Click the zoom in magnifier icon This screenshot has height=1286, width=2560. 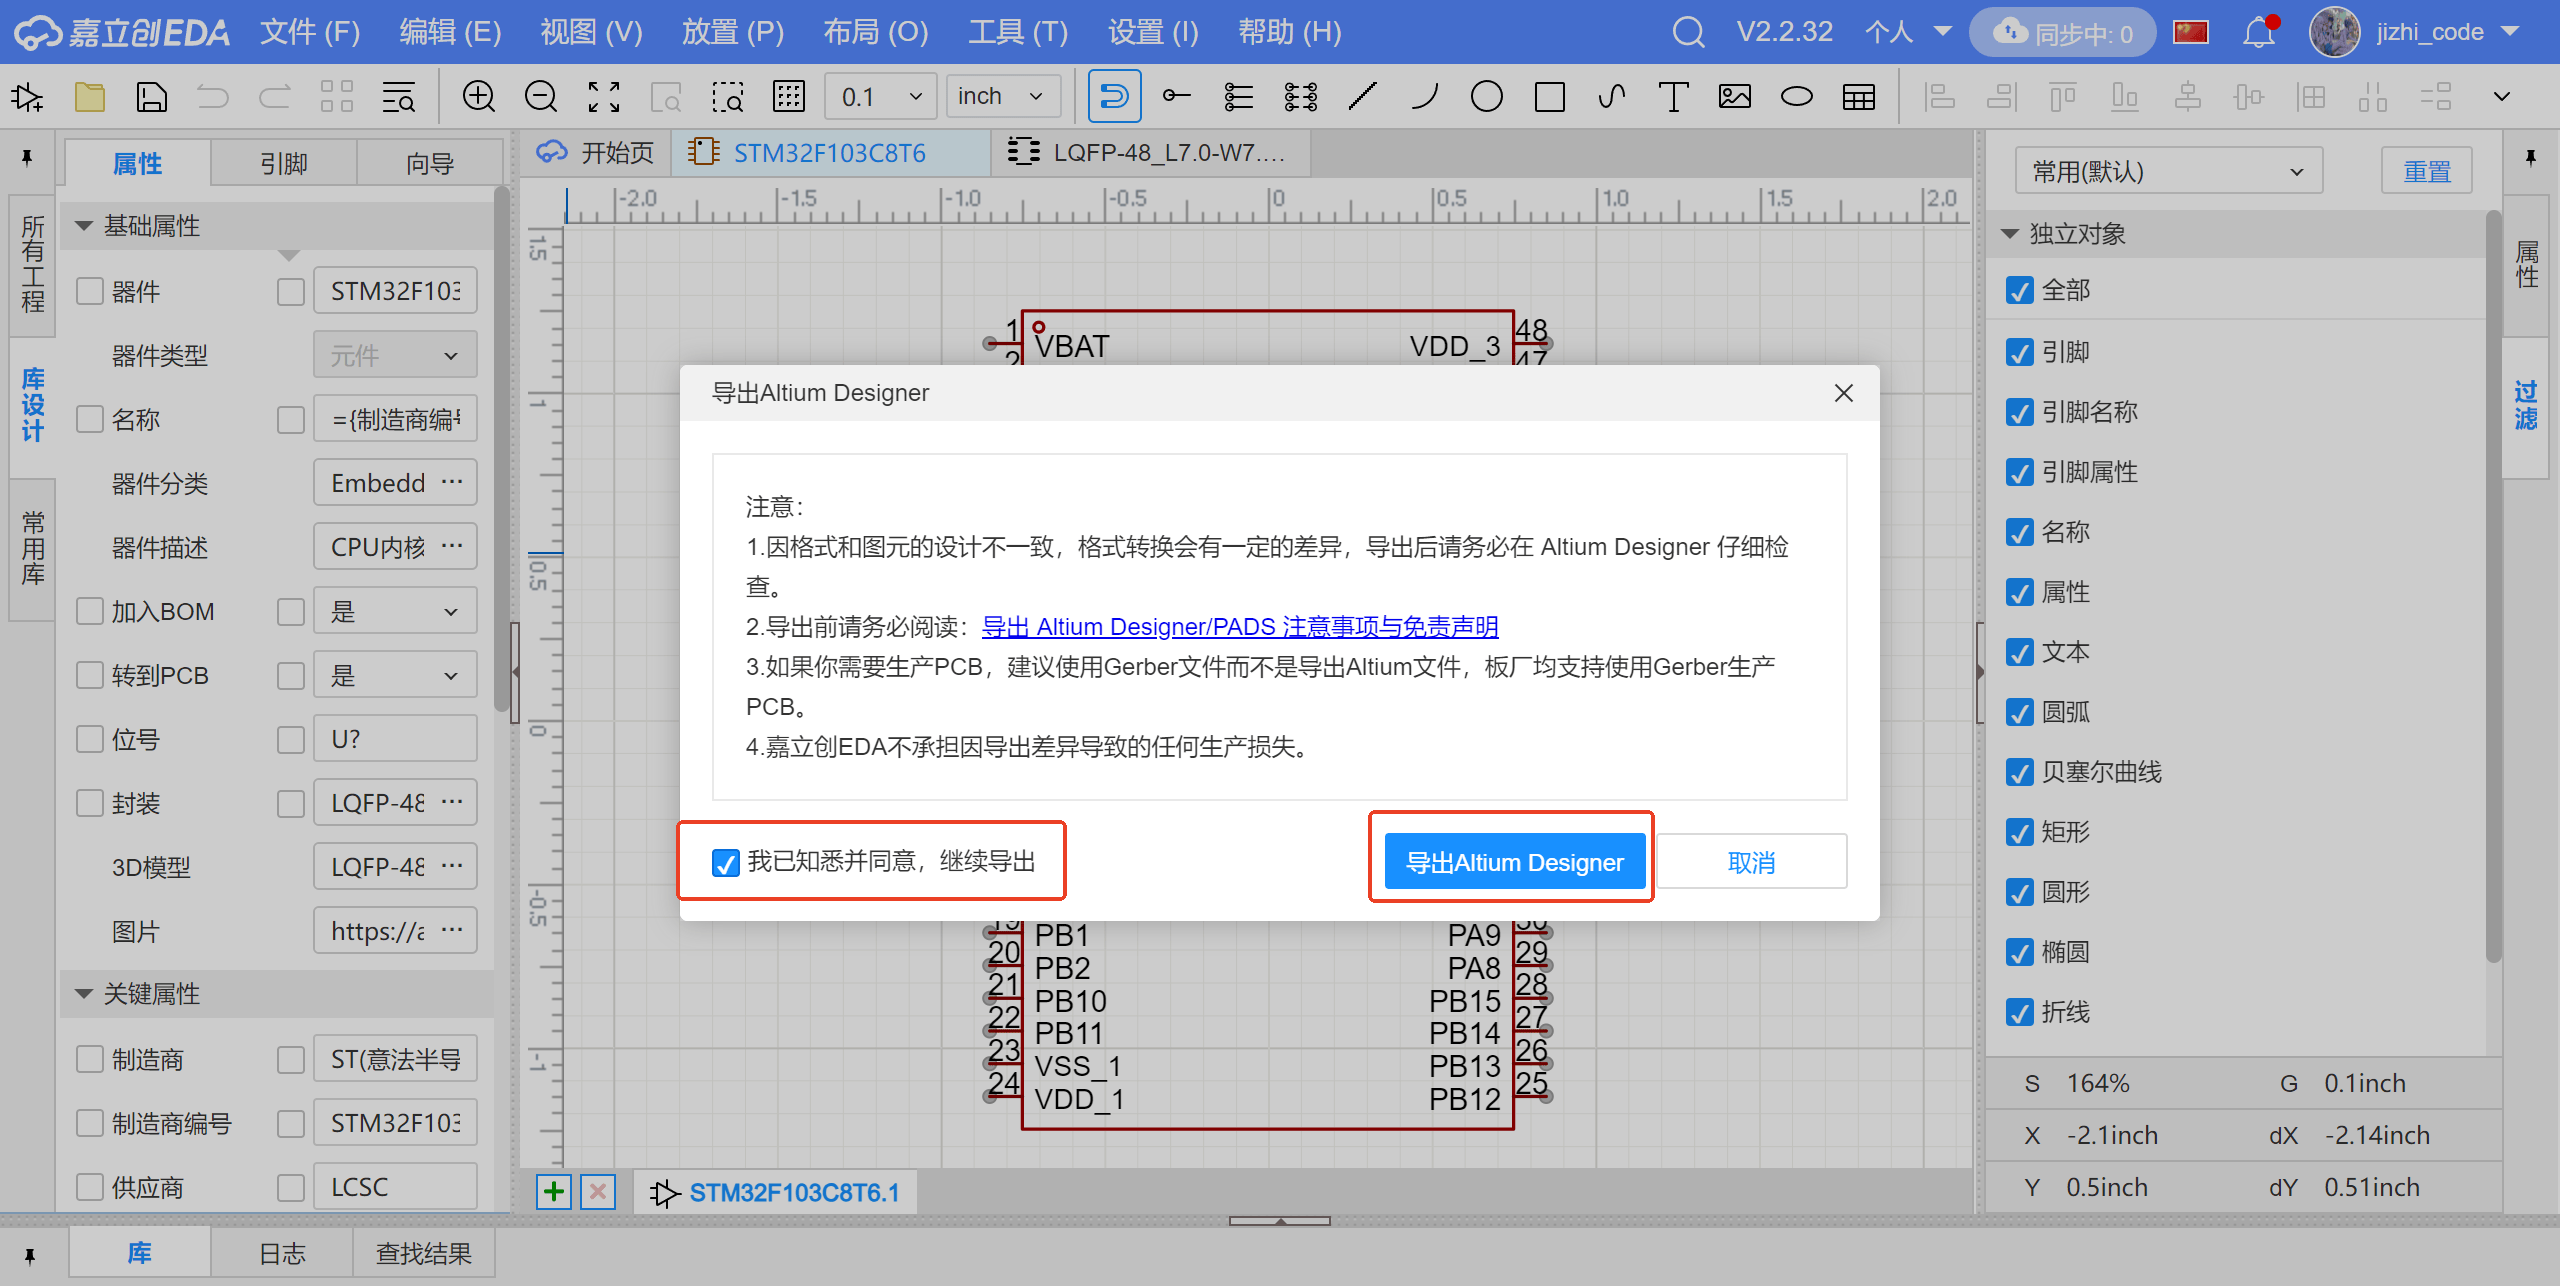479,97
